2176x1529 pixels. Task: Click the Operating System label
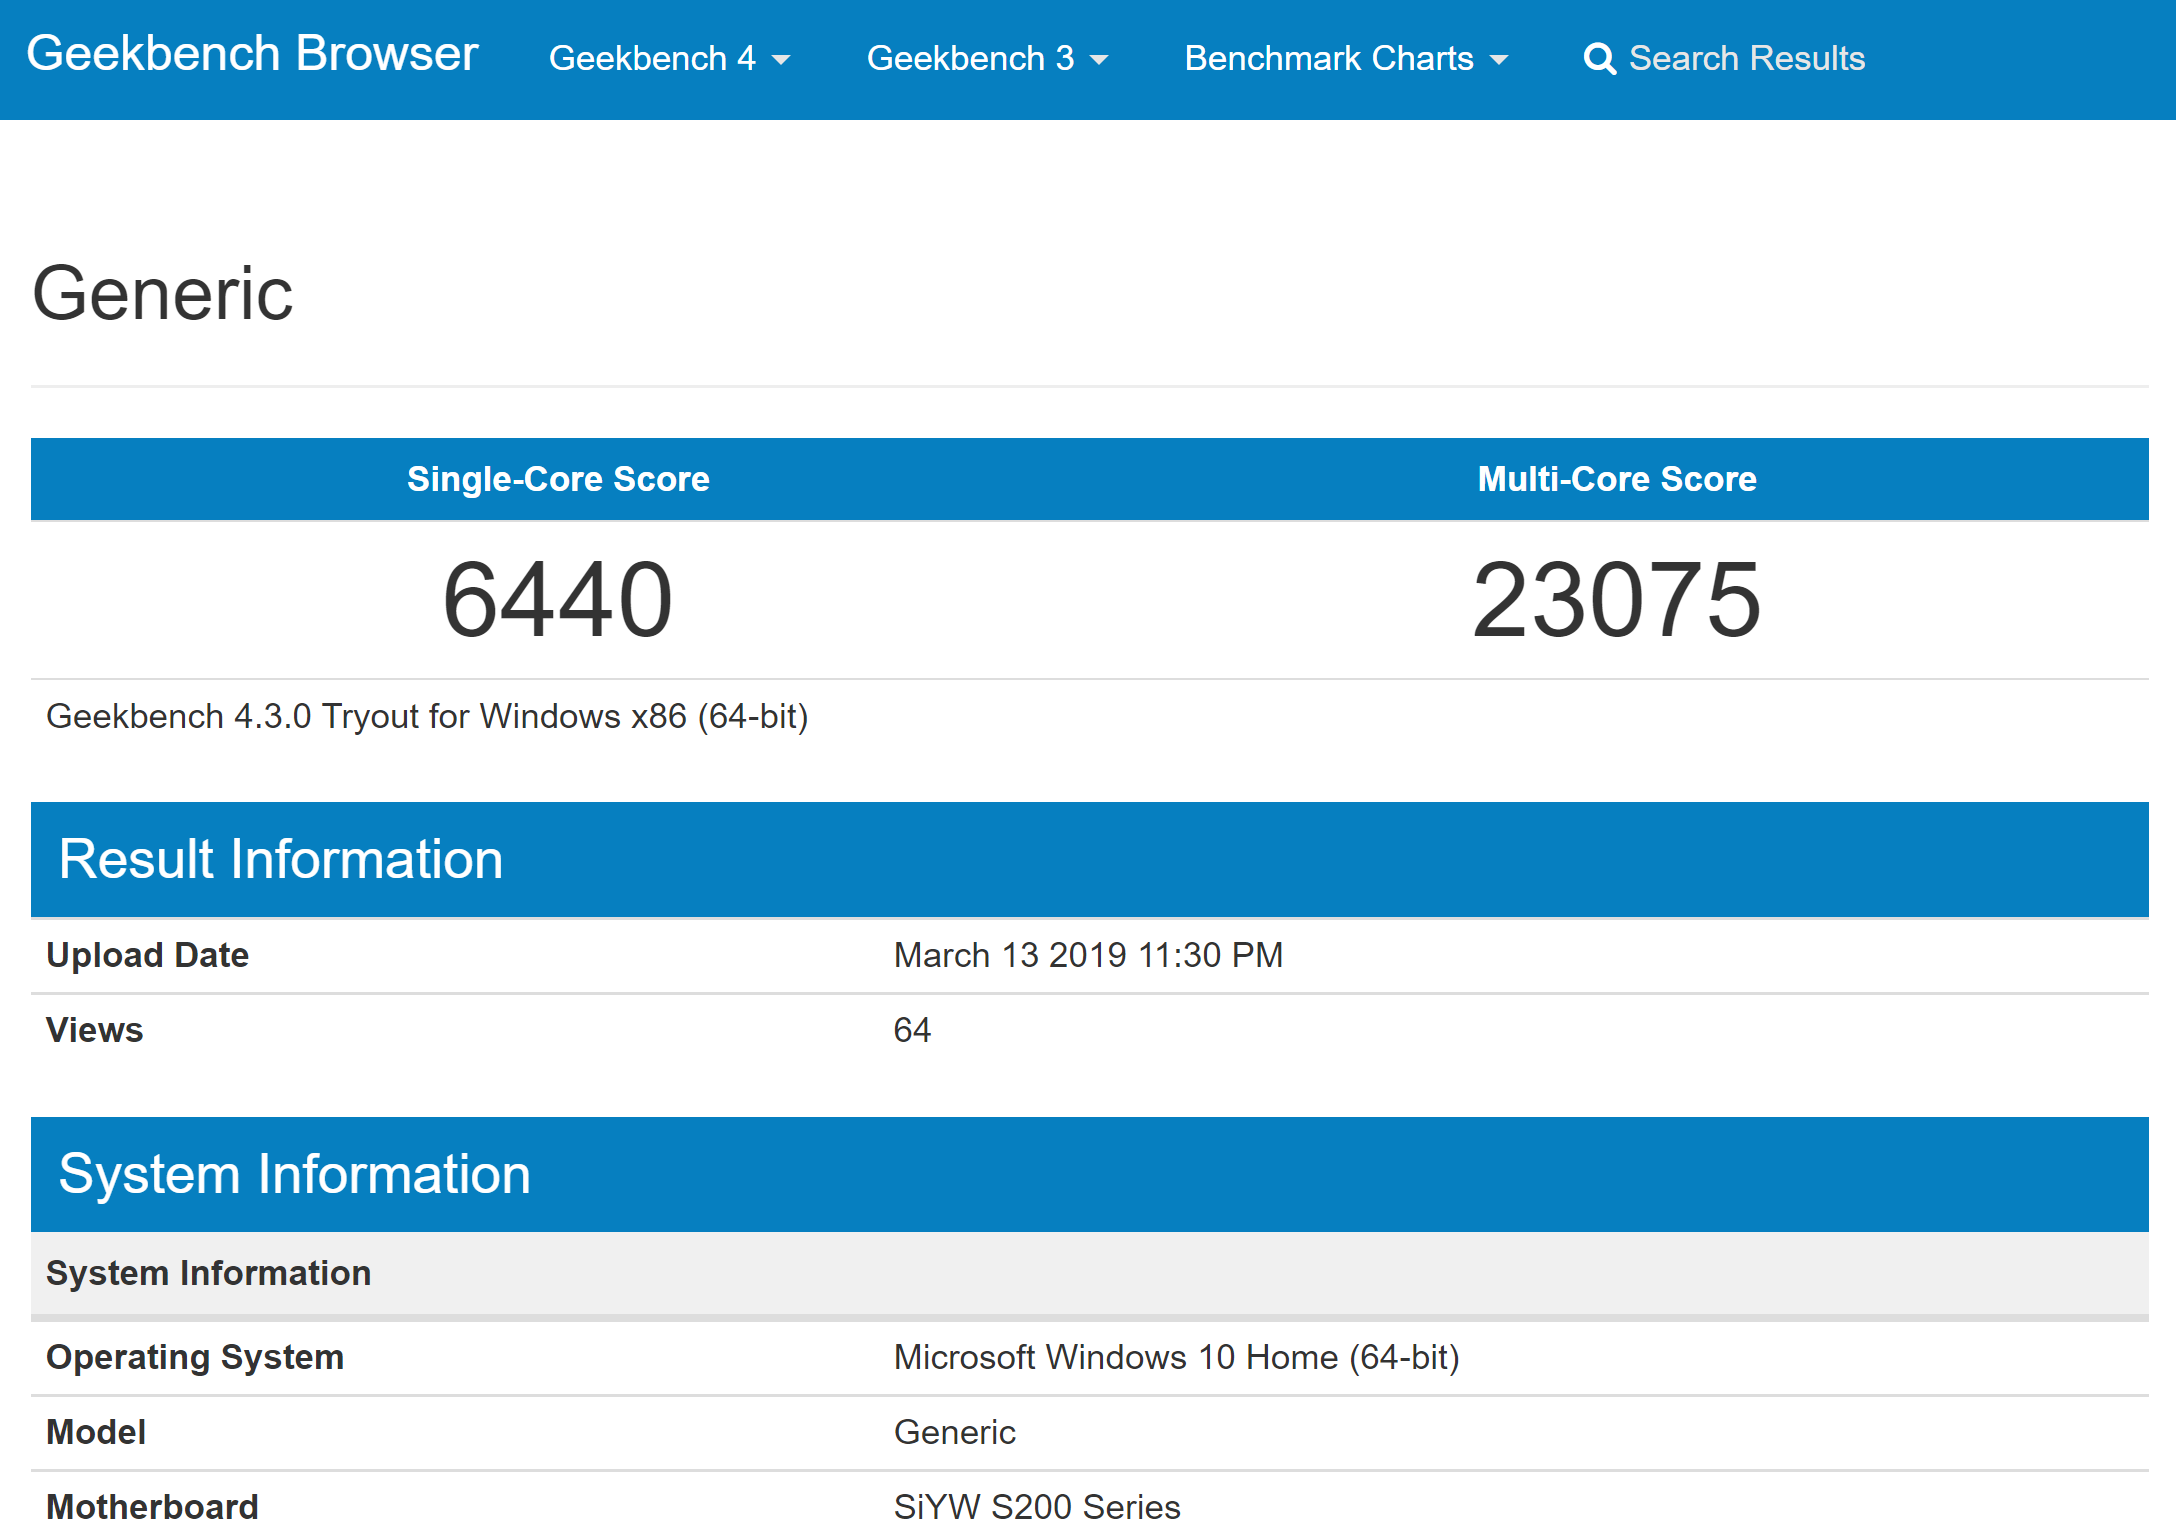195,1357
